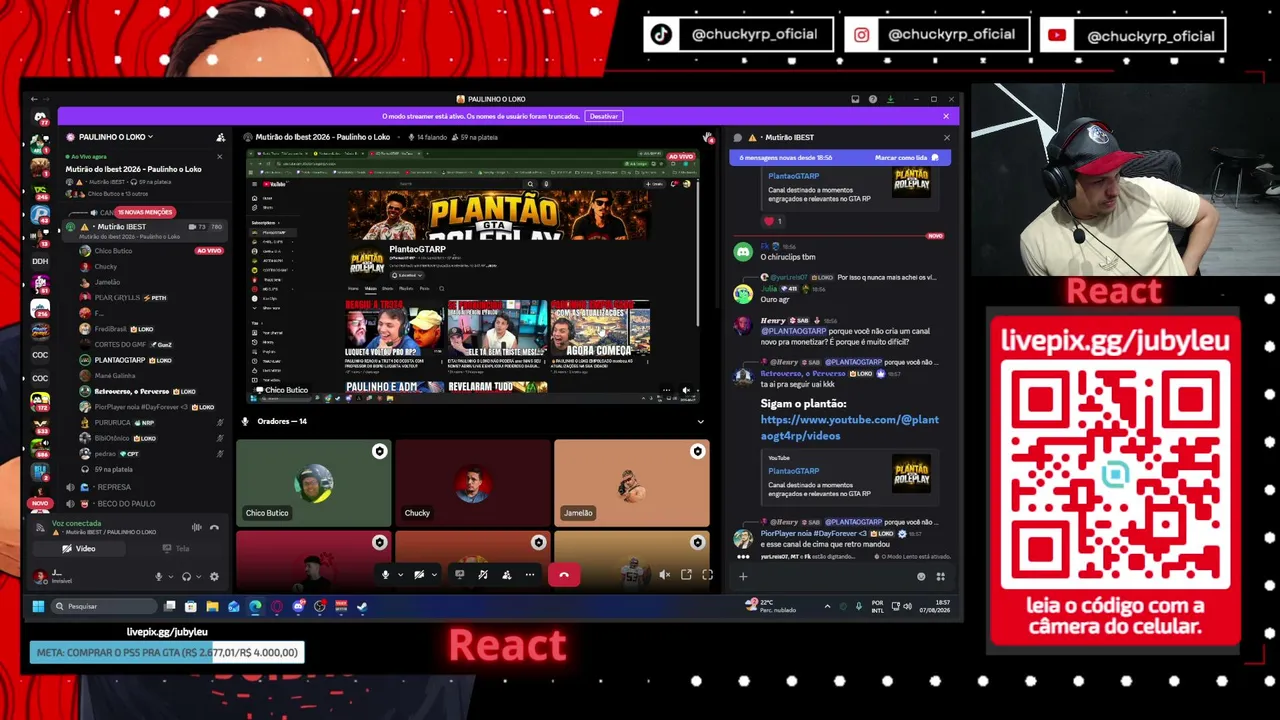Click the NOVO unread servers indicator
The height and width of the screenshot is (720, 1280).
pyautogui.click(x=40, y=504)
